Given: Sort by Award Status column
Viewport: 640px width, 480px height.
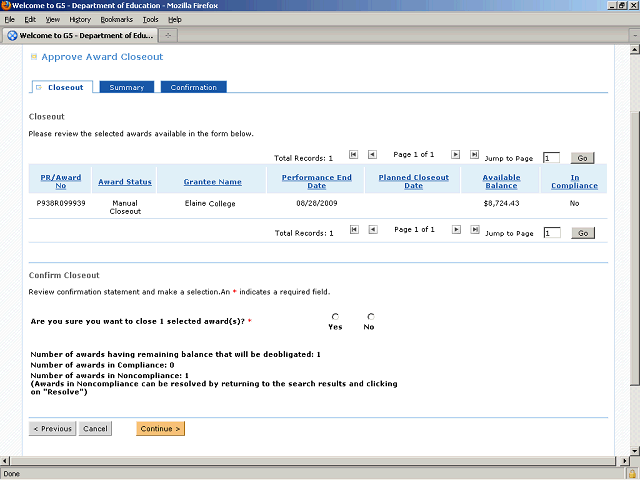Looking at the screenshot, I should click(124, 182).
